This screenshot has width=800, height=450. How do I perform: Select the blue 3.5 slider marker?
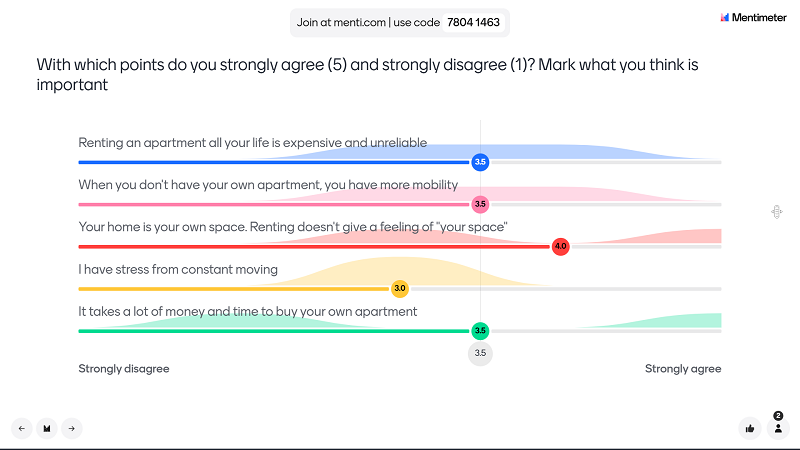[480, 162]
